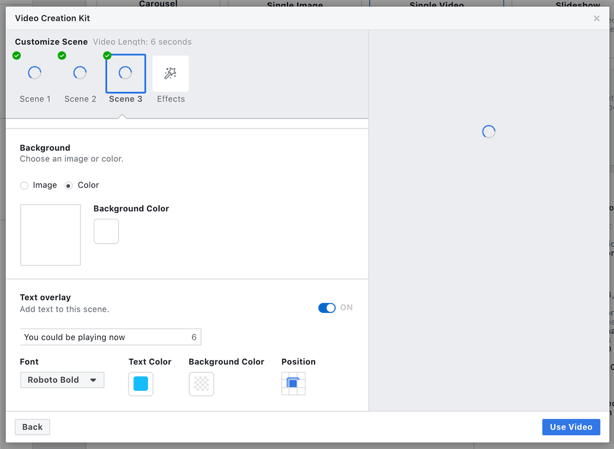This screenshot has height=449, width=614.
Task: Open the text Position grid selector
Action: tap(293, 384)
